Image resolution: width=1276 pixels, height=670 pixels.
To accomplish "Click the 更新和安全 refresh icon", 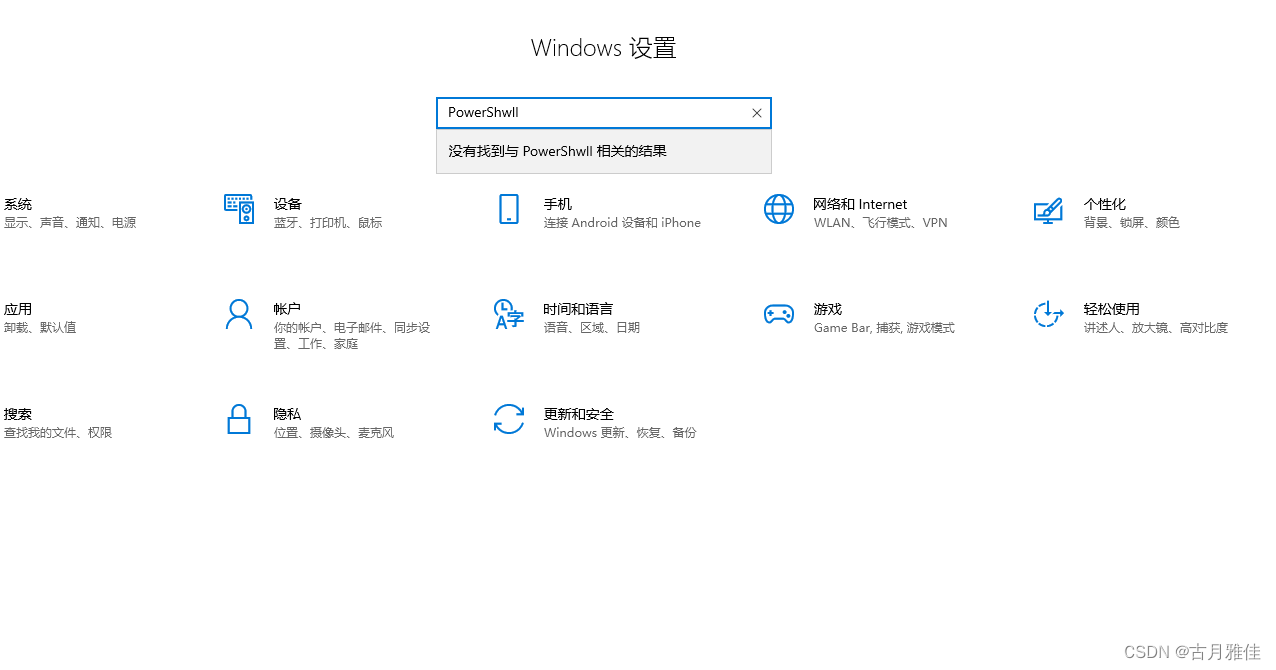I will pyautogui.click(x=509, y=419).
